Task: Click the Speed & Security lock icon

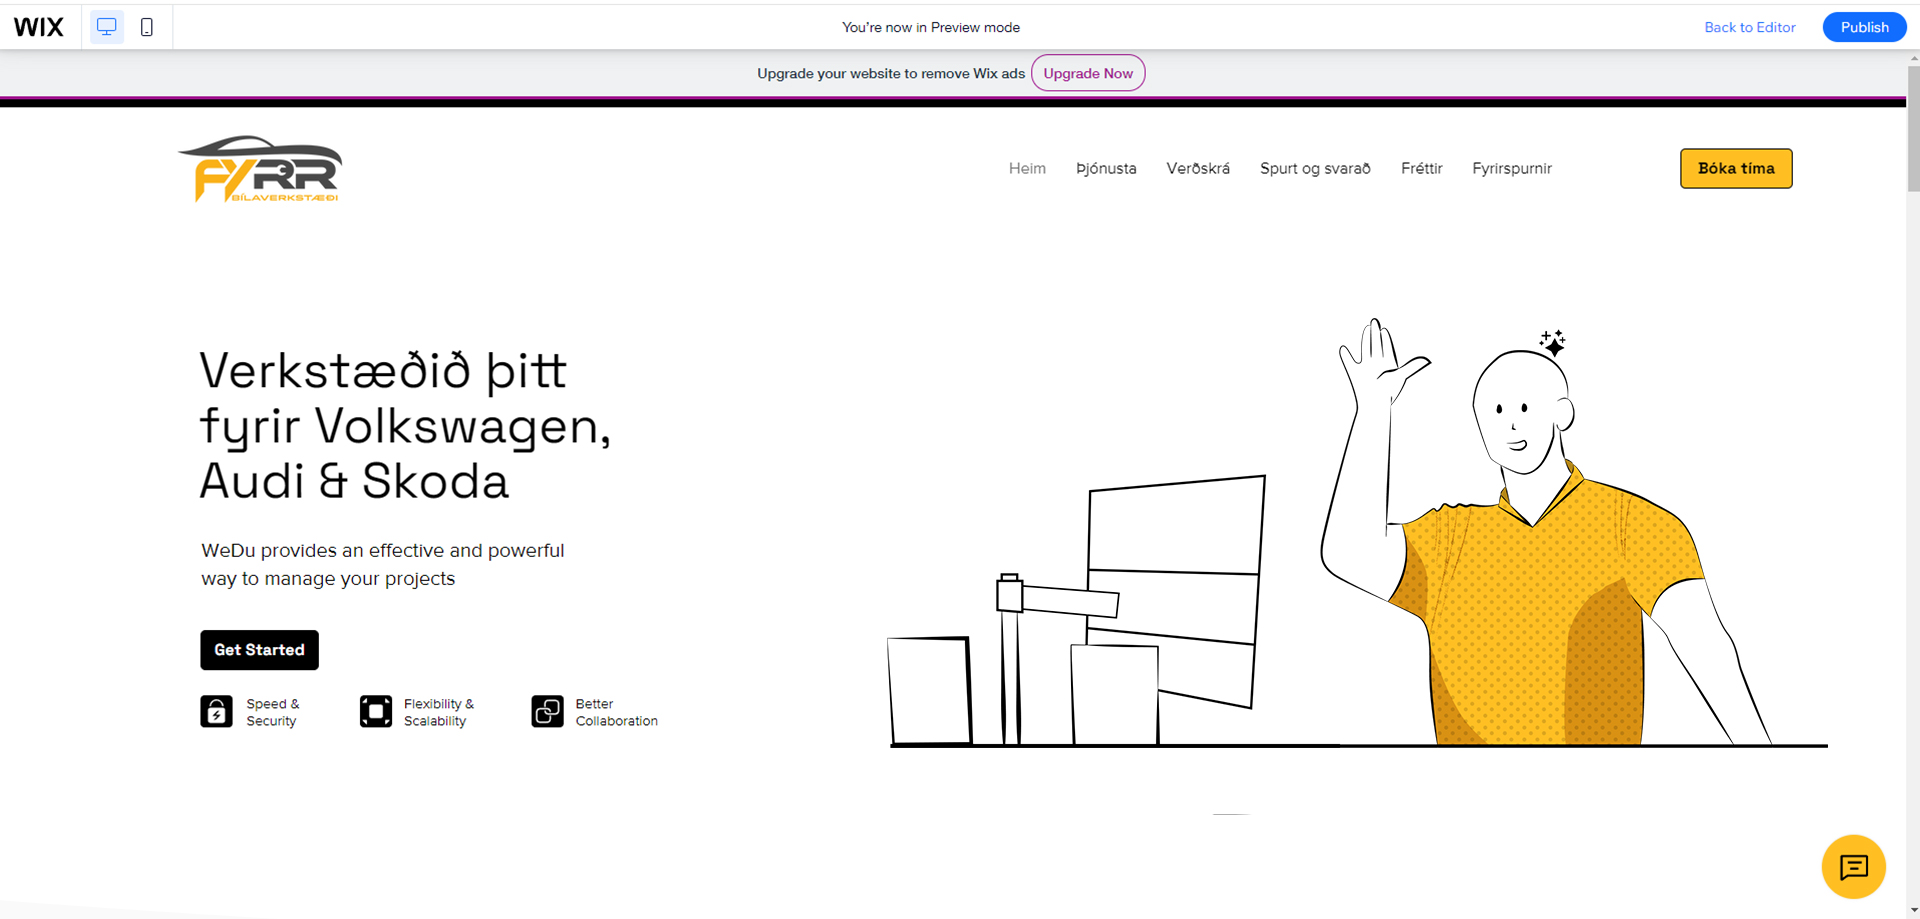Action: point(216,712)
